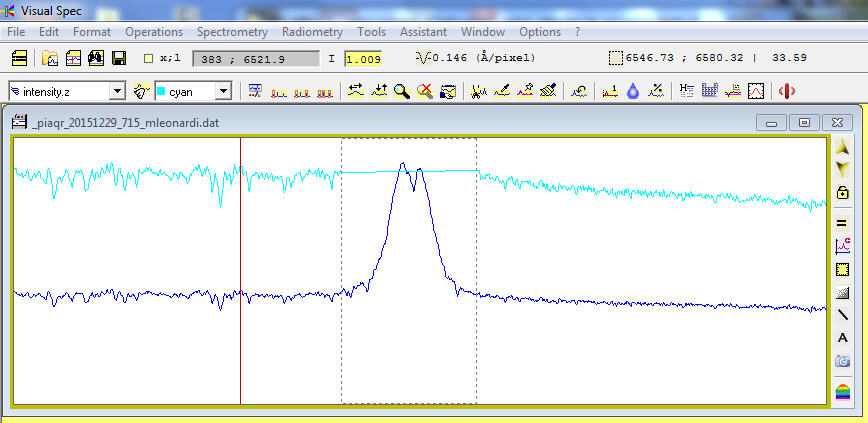Click the red bracket marker icon
Viewport: 868px width, 423px height.
pyautogui.click(x=787, y=91)
